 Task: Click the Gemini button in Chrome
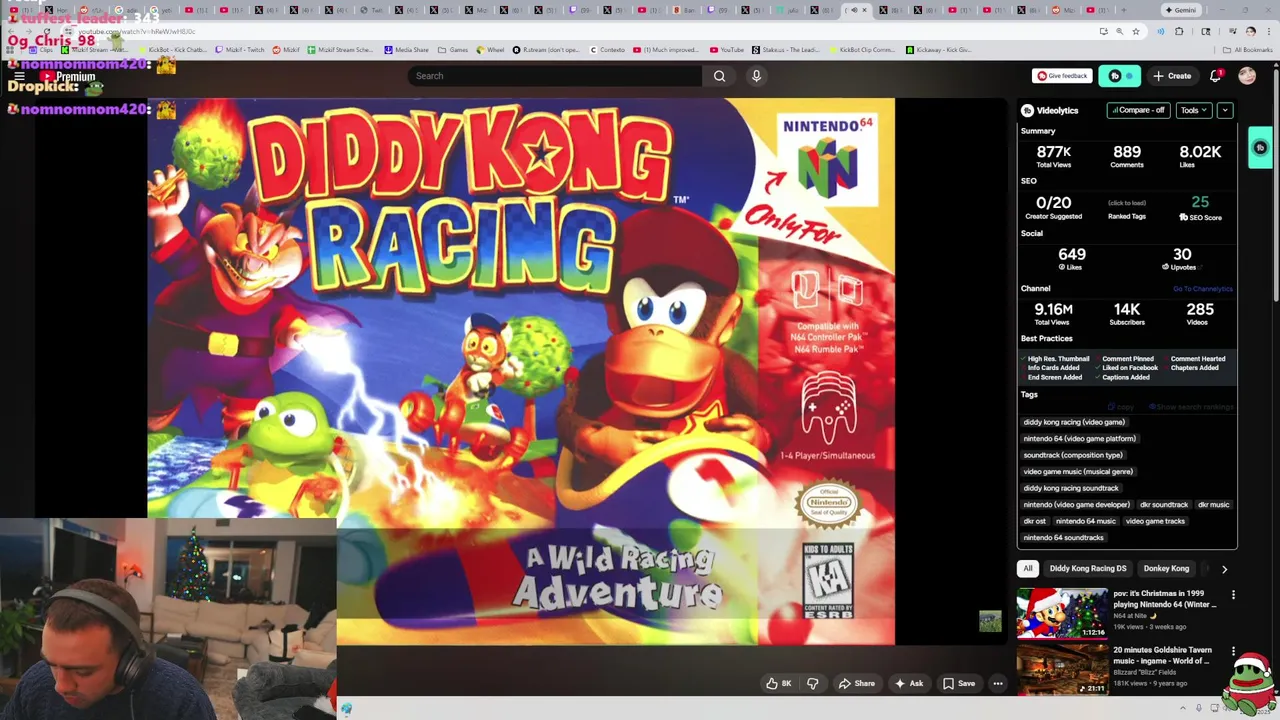pos(1180,10)
